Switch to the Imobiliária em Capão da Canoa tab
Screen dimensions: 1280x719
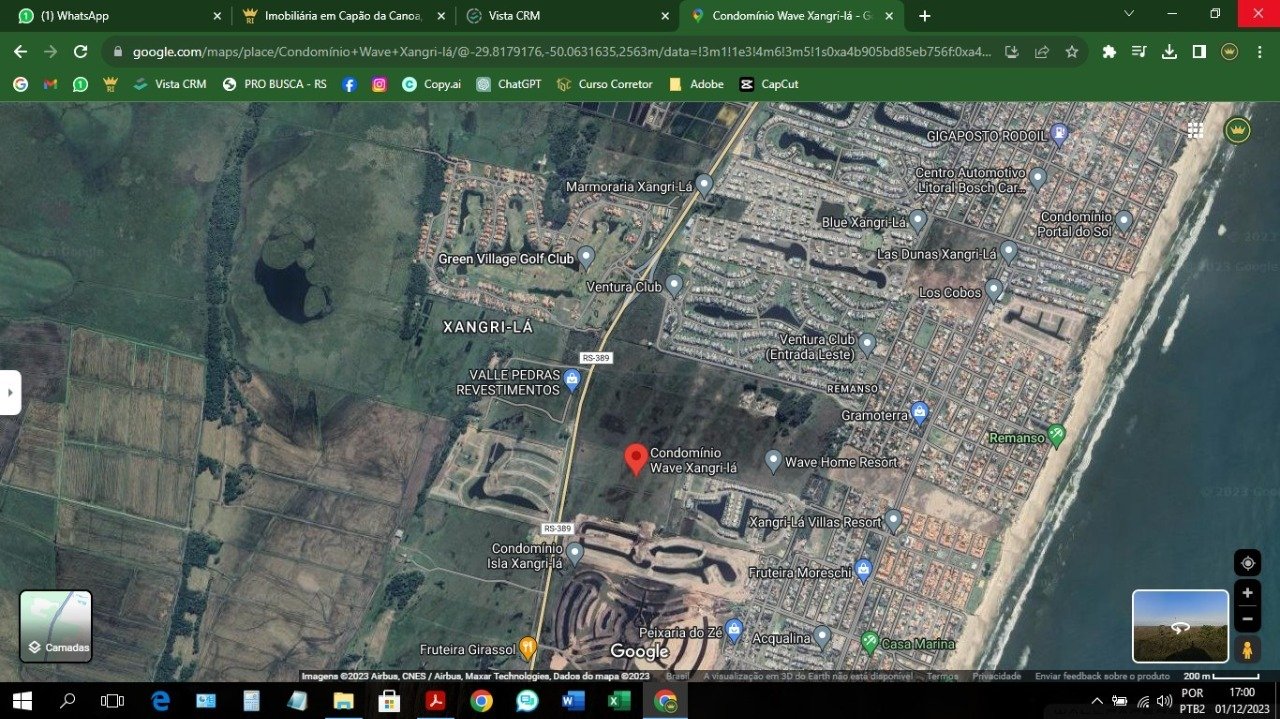(344, 16)
